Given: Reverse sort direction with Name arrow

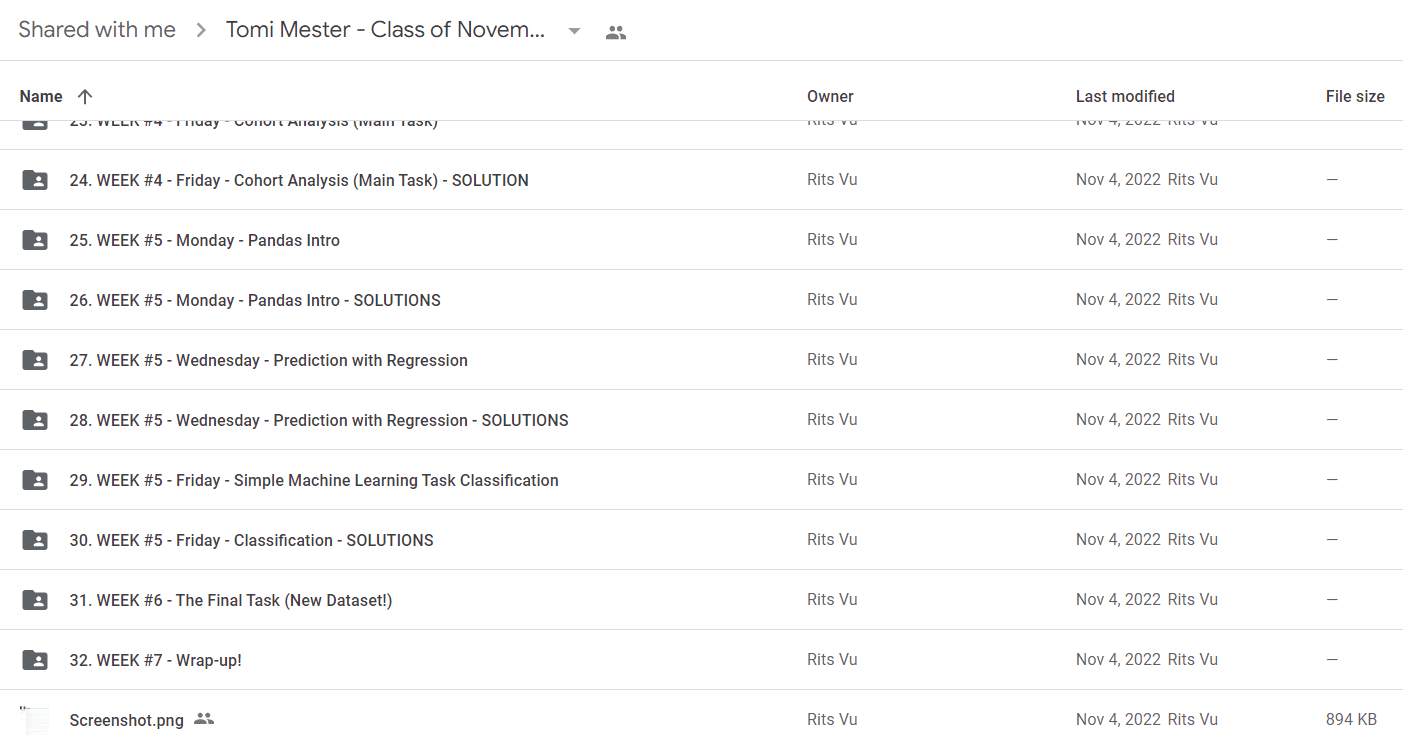Looking at the screenshot, I should pos(85,97).
